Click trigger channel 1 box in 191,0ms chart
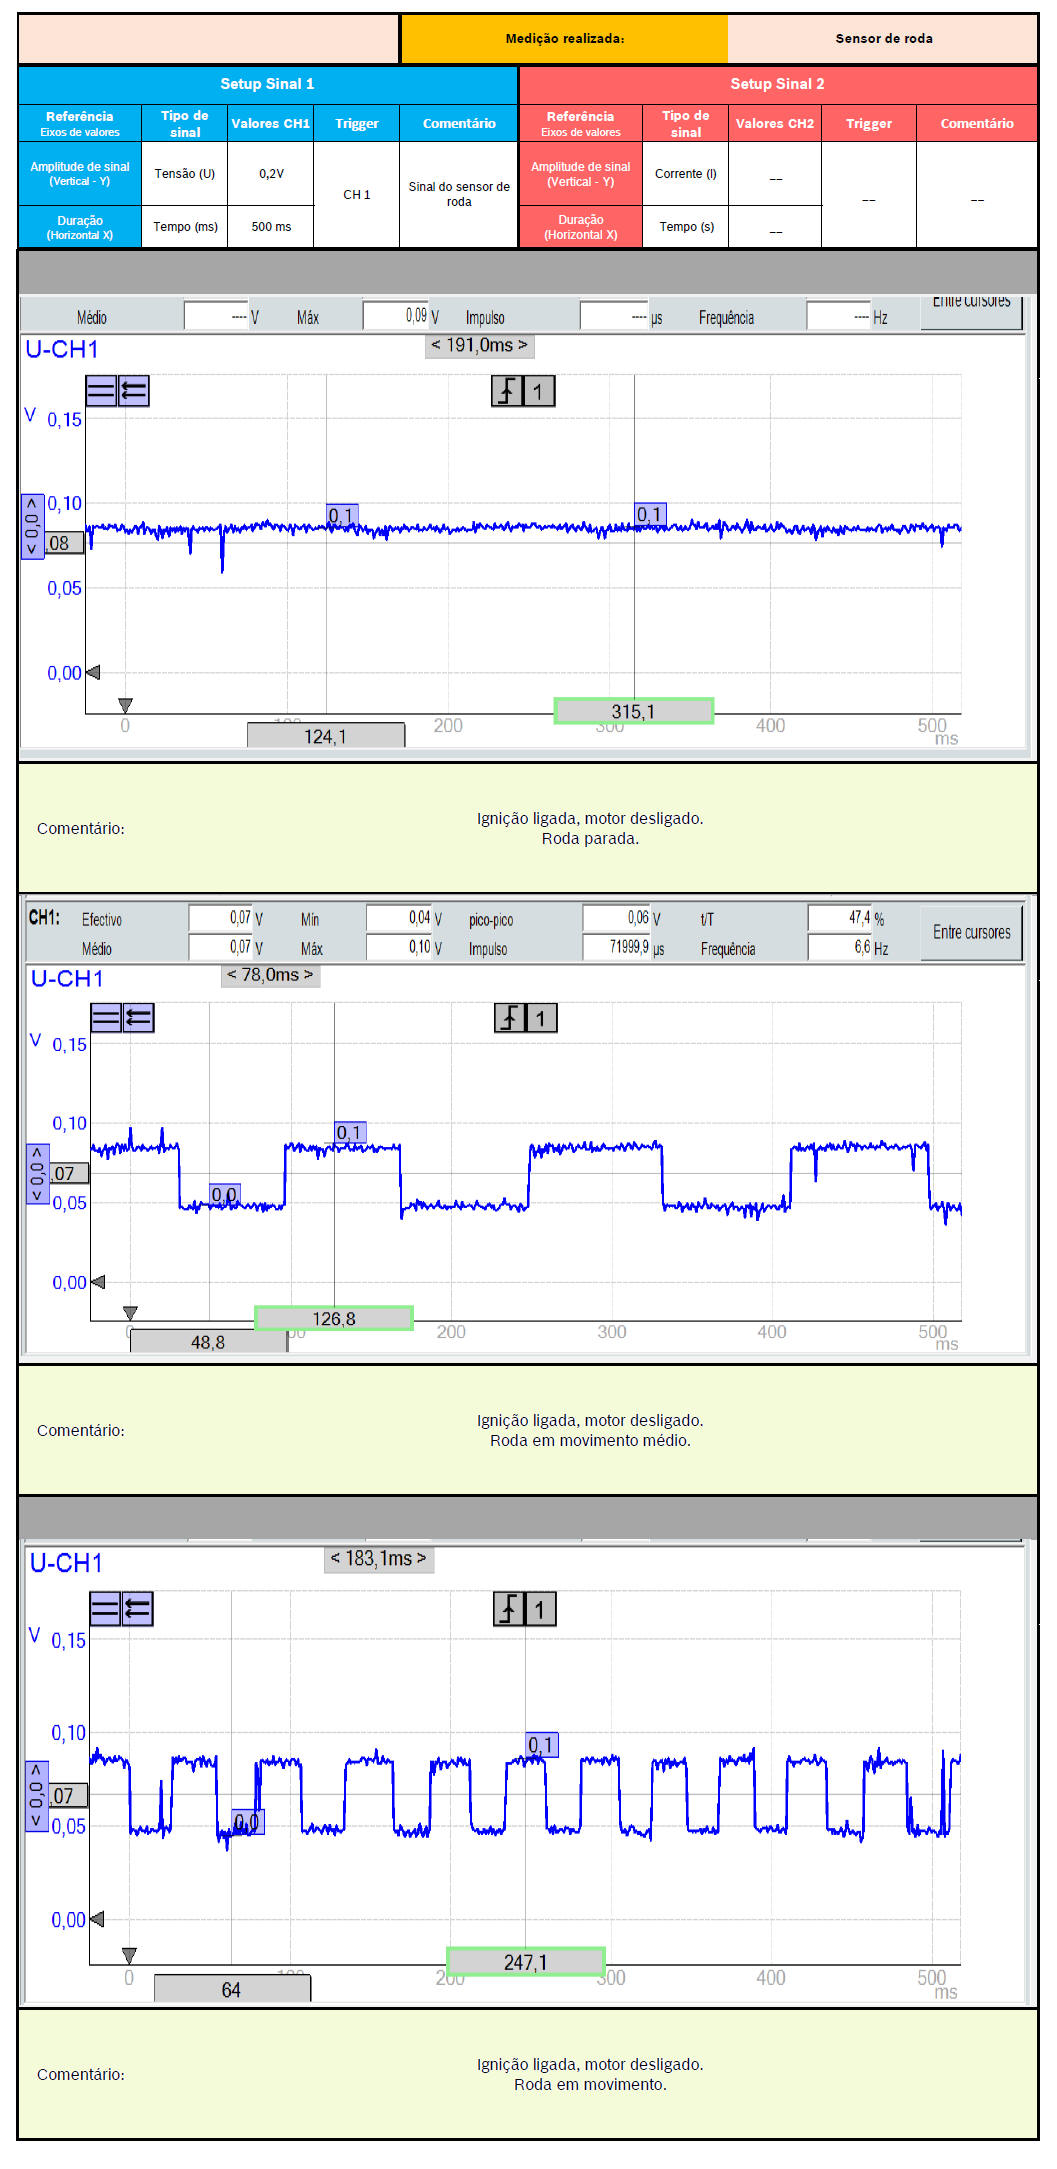 tap(539, 391)
